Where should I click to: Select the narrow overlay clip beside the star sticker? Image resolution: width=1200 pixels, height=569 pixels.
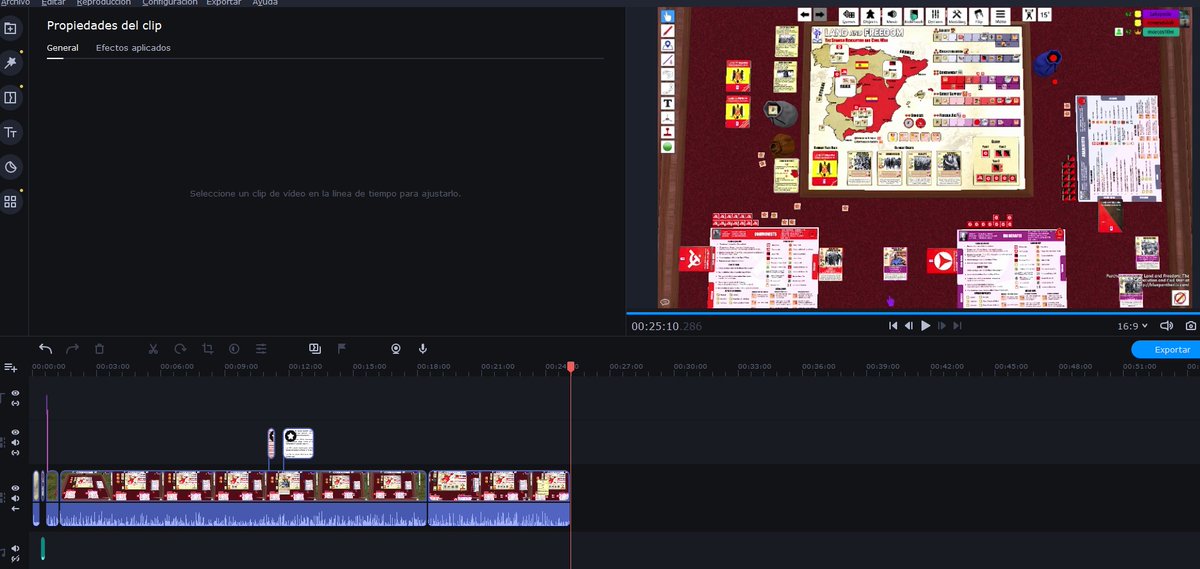[271, 443]
